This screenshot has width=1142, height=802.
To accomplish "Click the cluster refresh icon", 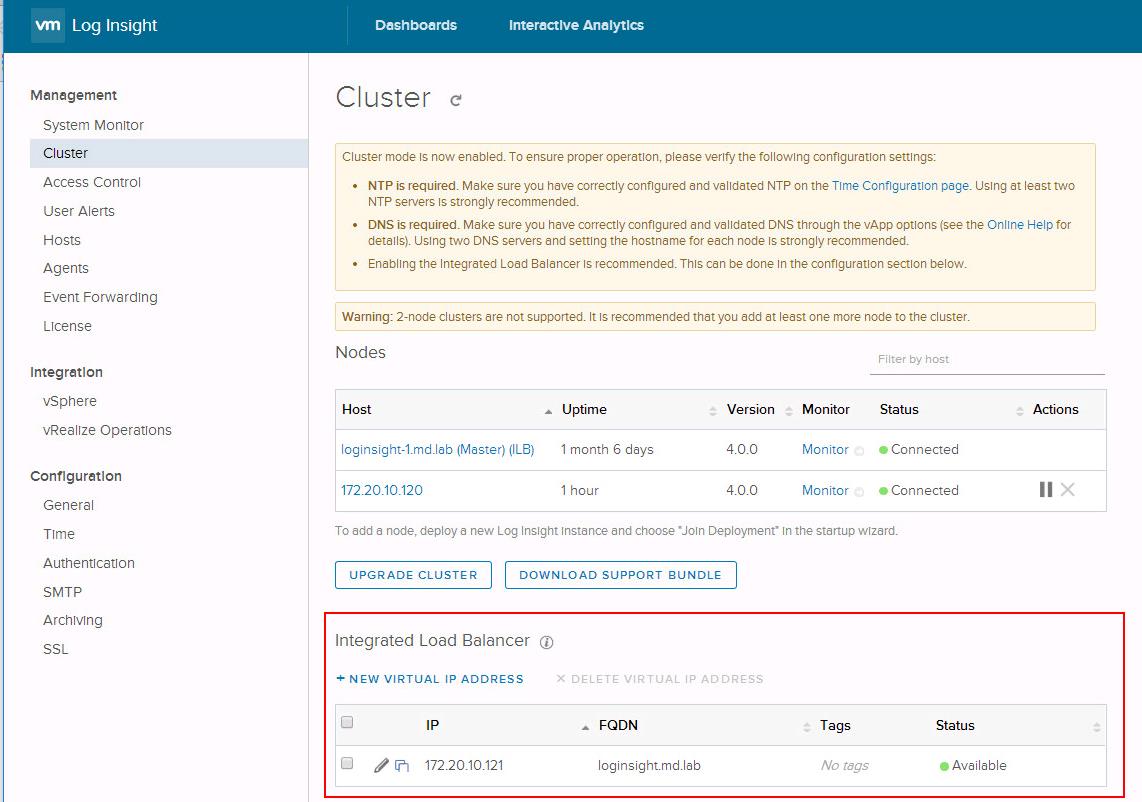I will 456,100.
